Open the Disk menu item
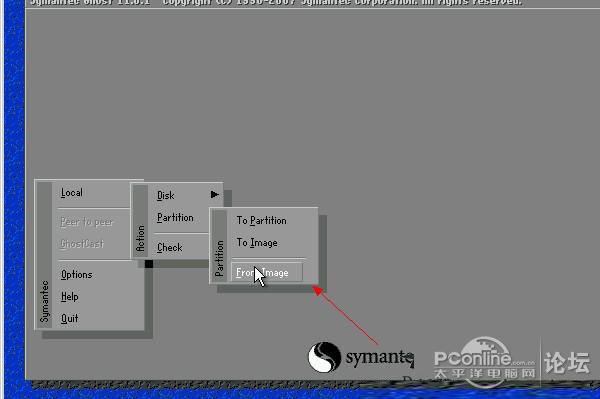 pos(166,195)
